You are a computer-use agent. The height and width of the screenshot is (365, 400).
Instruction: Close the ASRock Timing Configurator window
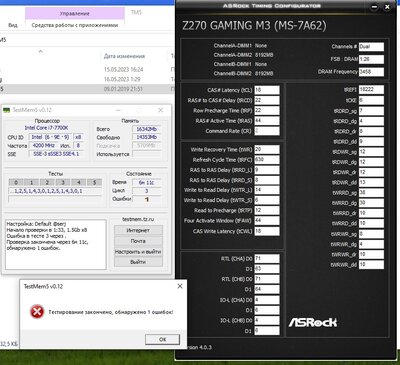coord(388,6)
